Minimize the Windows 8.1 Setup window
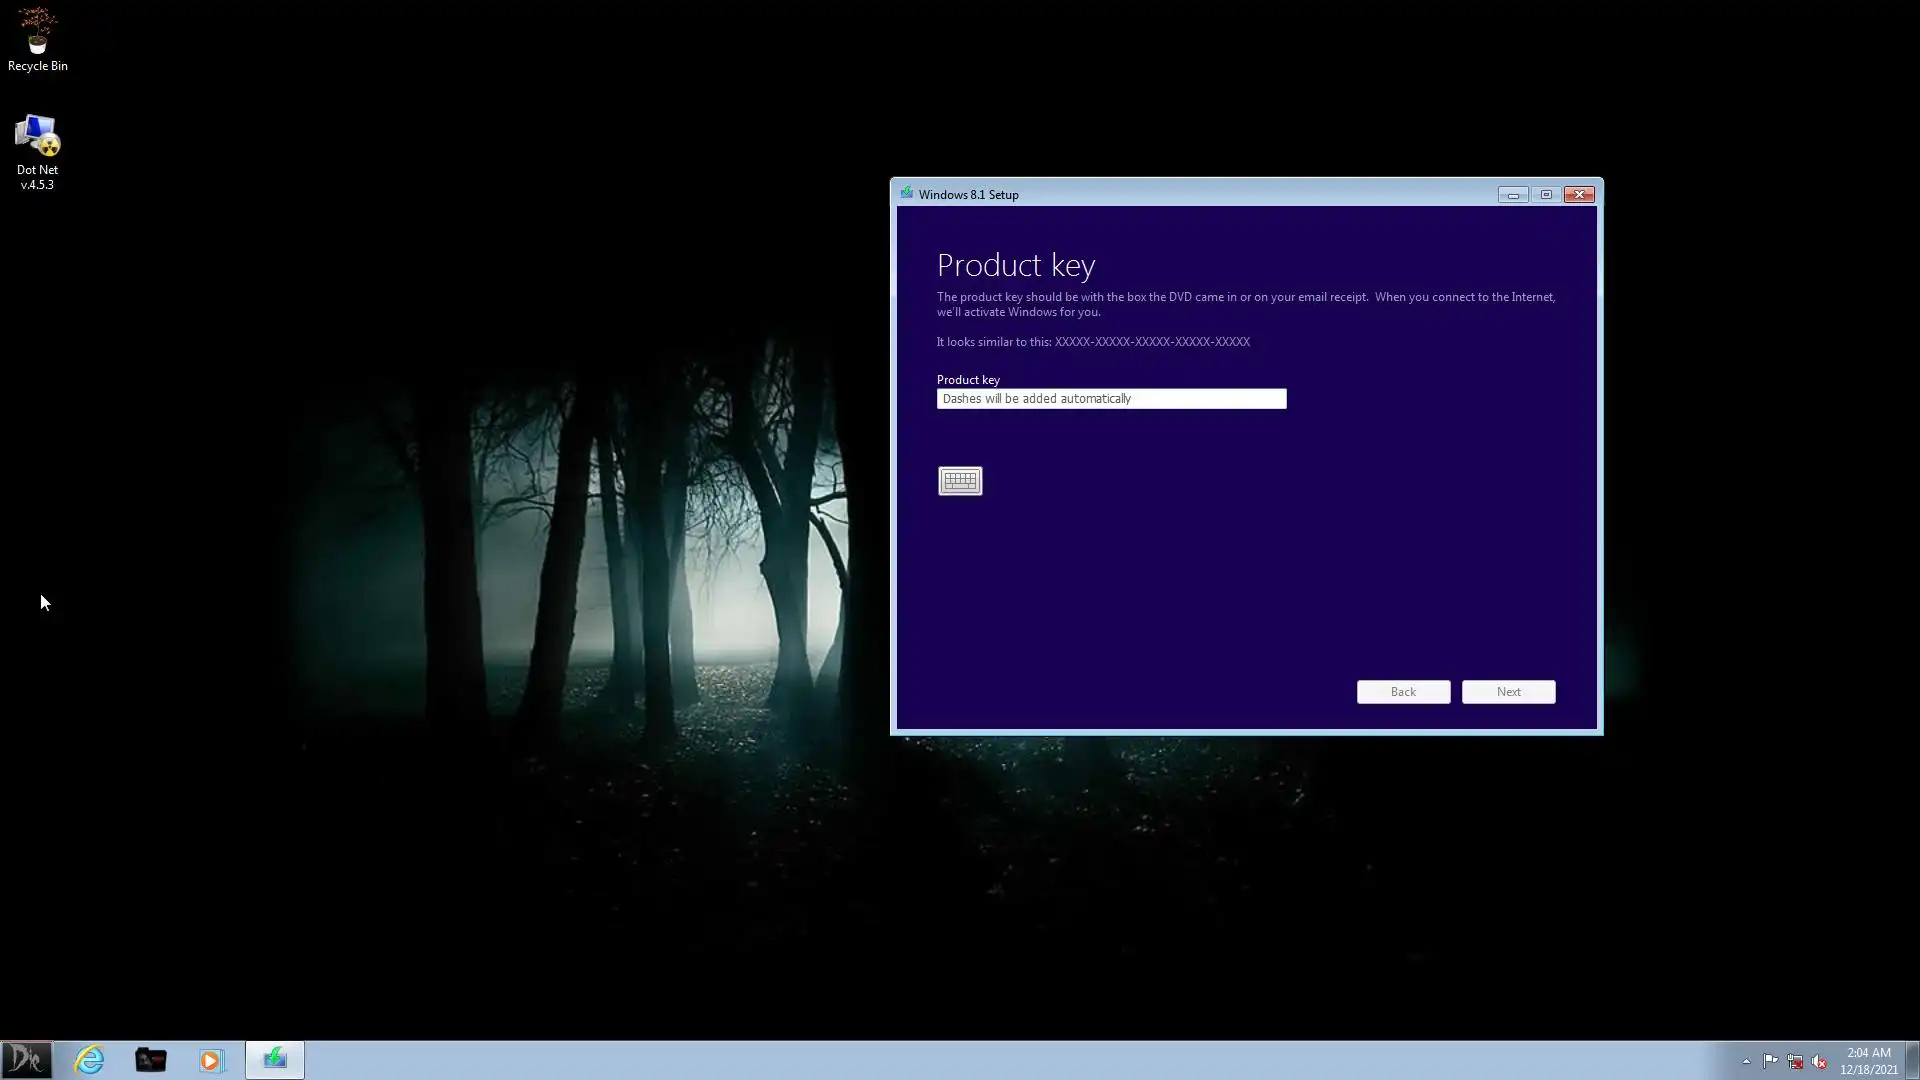The image size is (1920, 1080). (x=1512, y=194)
